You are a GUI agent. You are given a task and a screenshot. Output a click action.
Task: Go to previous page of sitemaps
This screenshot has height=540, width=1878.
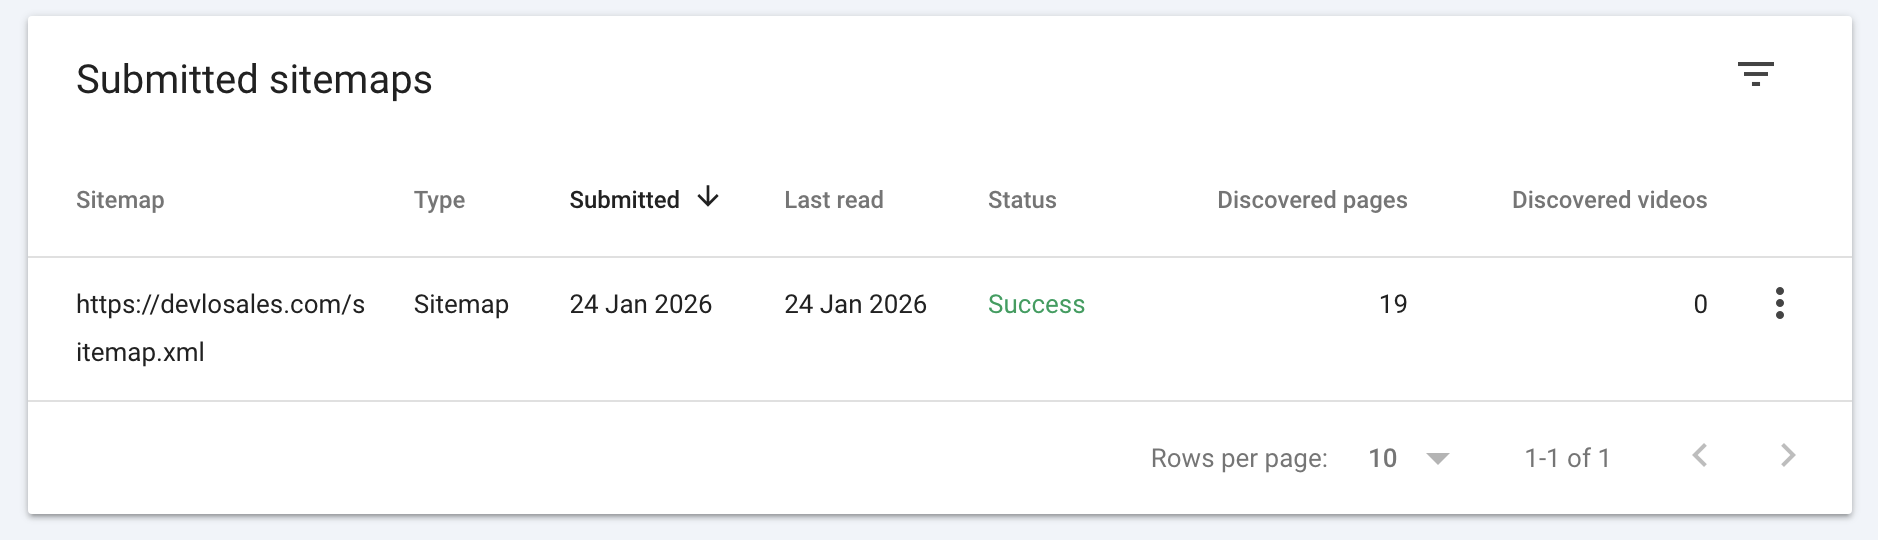coord(1699,456)
